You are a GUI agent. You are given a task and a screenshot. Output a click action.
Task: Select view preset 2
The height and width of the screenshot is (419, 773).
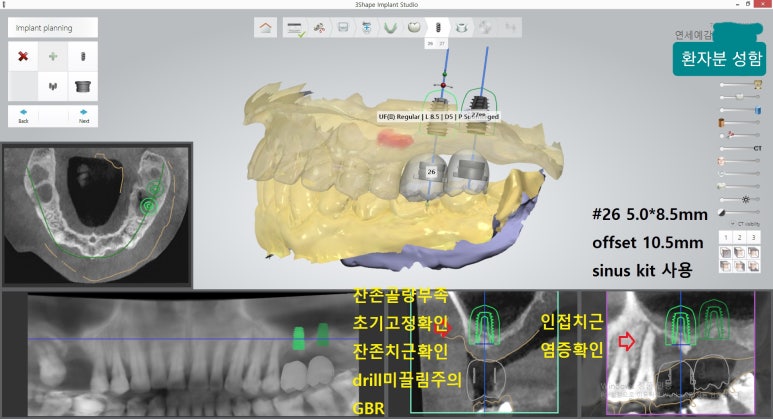[x=741, y=238]
